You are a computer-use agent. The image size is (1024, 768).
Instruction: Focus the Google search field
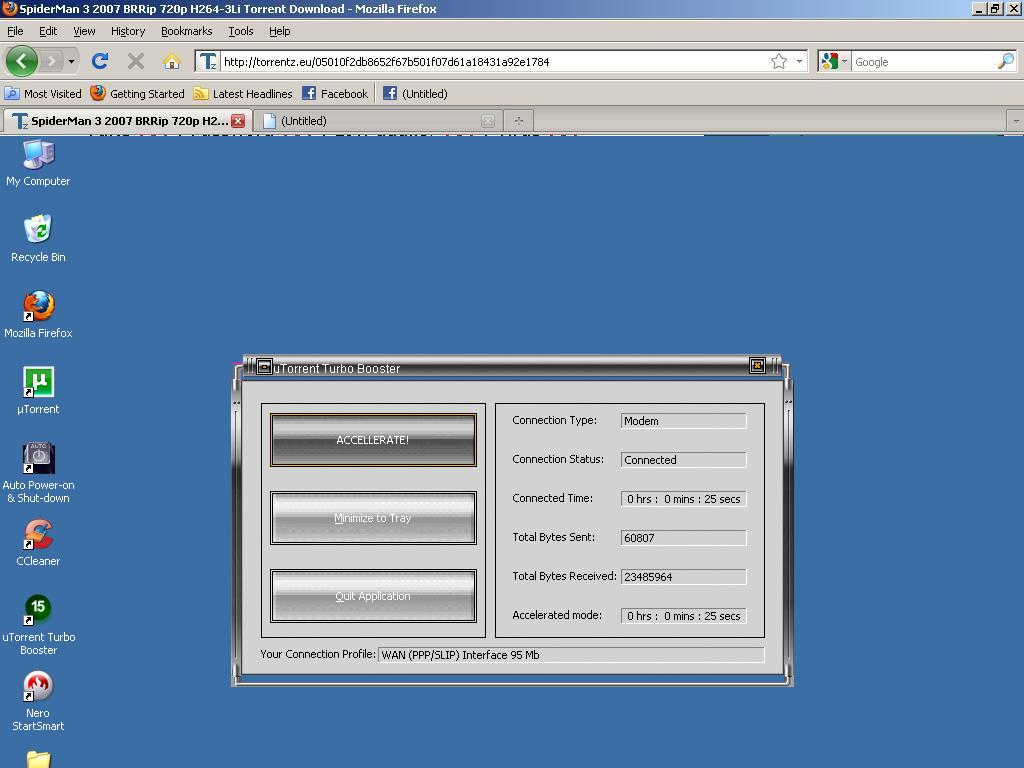click(924, 61)
